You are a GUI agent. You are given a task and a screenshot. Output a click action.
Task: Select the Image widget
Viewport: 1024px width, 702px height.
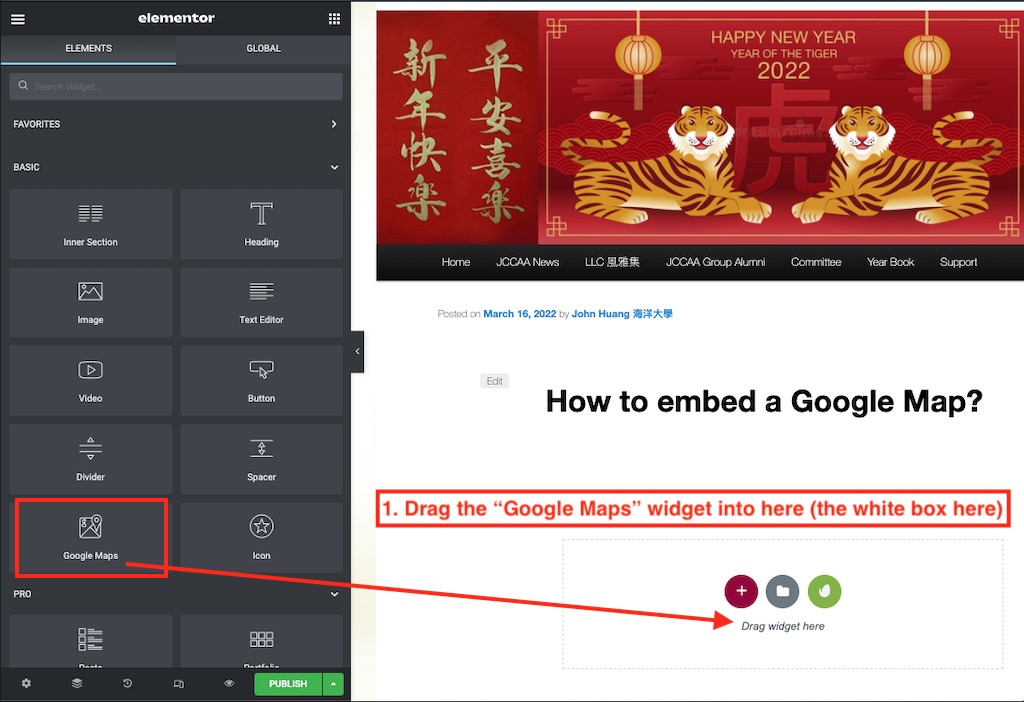91,302
